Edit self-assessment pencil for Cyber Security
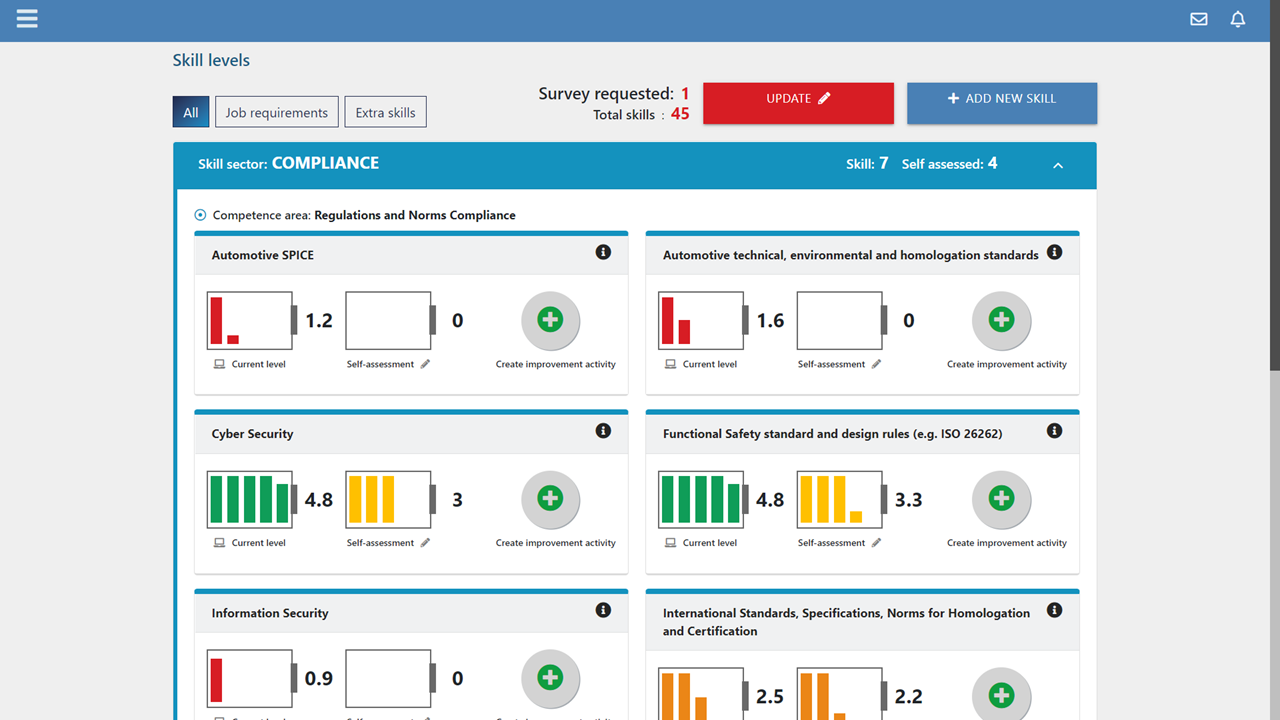The image size is (1280, 720). (x=425, y=543)
